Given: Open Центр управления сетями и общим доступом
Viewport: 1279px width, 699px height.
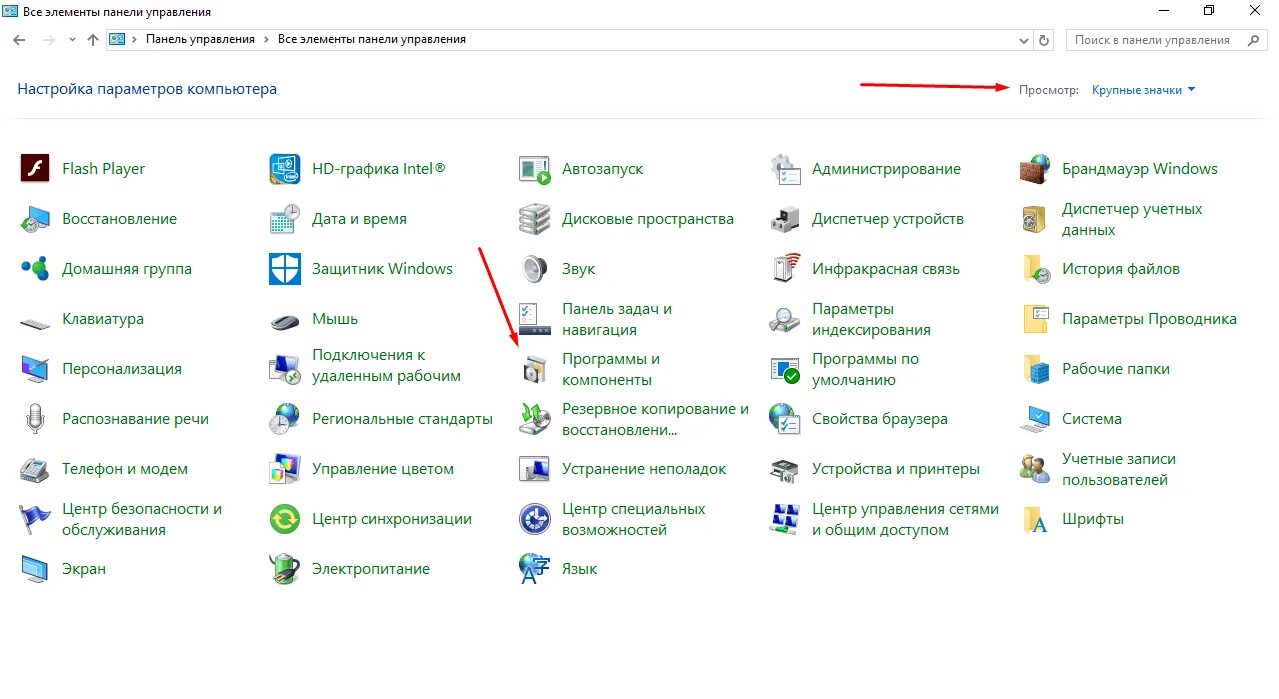Looking at the screenshot, I should coord(905,519).
